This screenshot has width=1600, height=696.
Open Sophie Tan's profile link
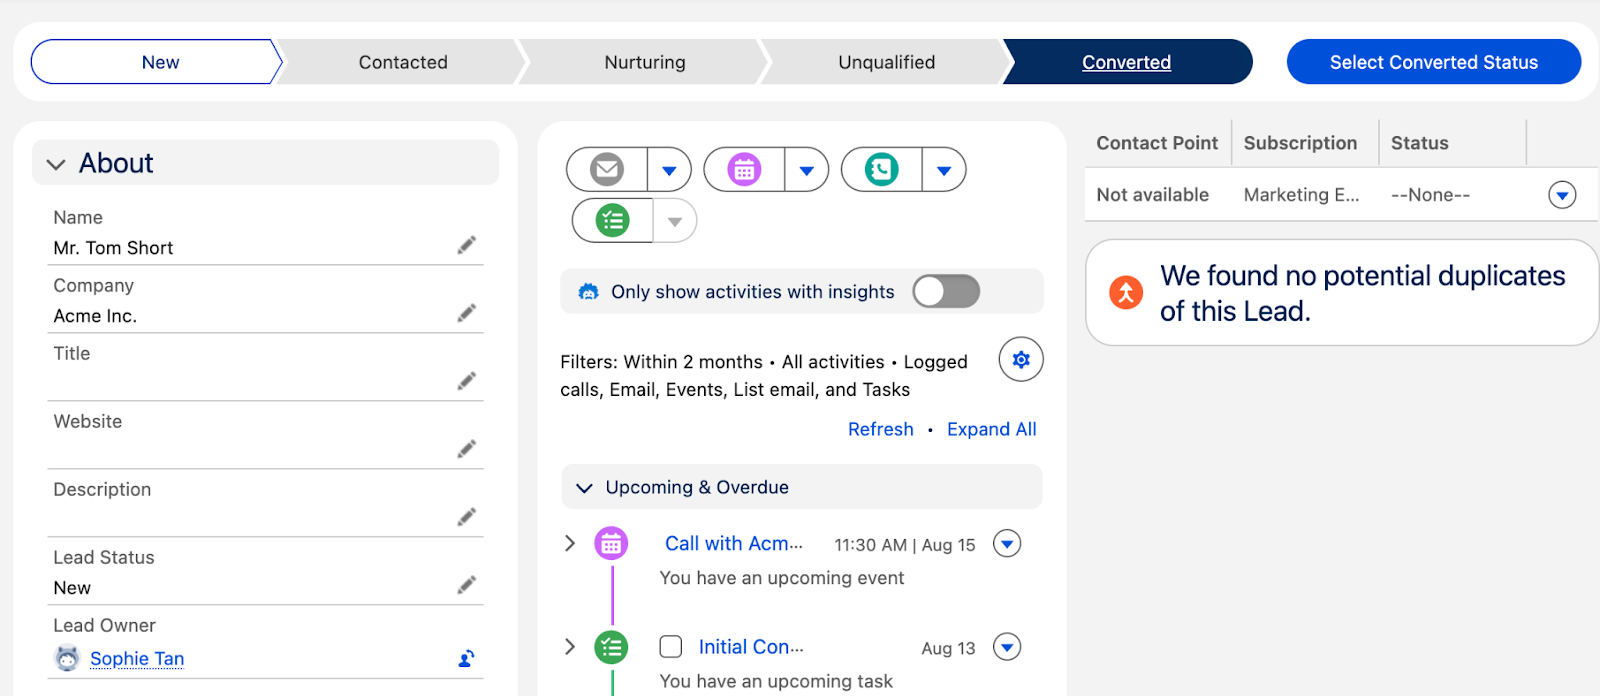136,658
